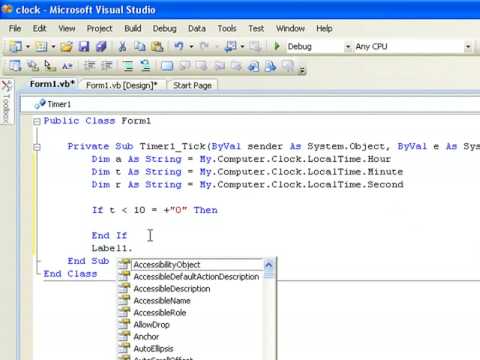
Task: Click the Undo arrow icon
Action: coord(179,46)
